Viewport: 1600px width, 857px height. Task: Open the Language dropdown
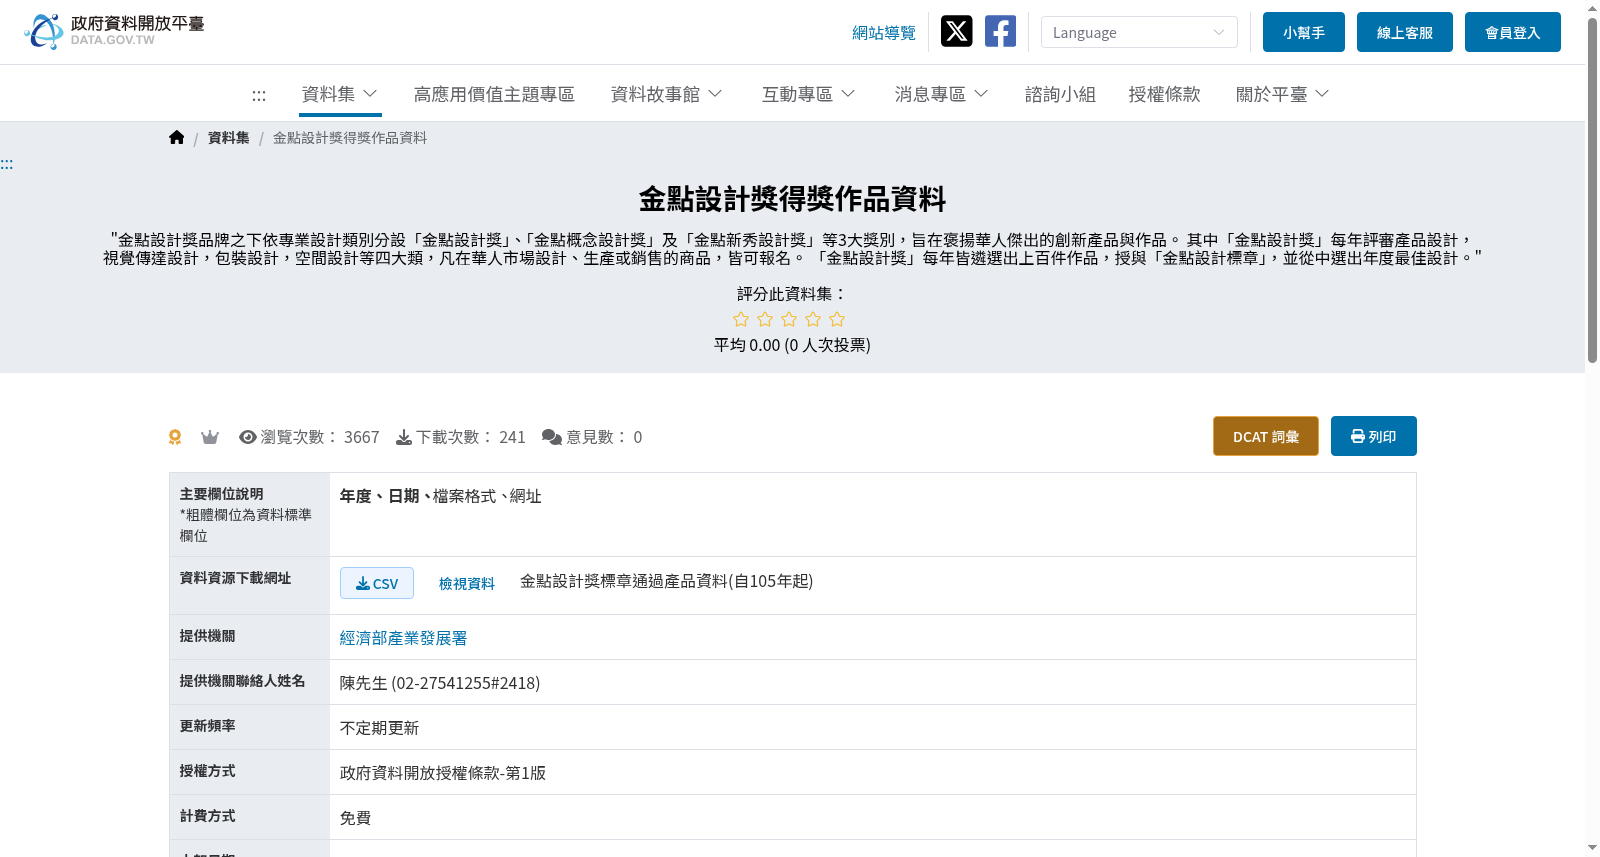pos(1139,32)
